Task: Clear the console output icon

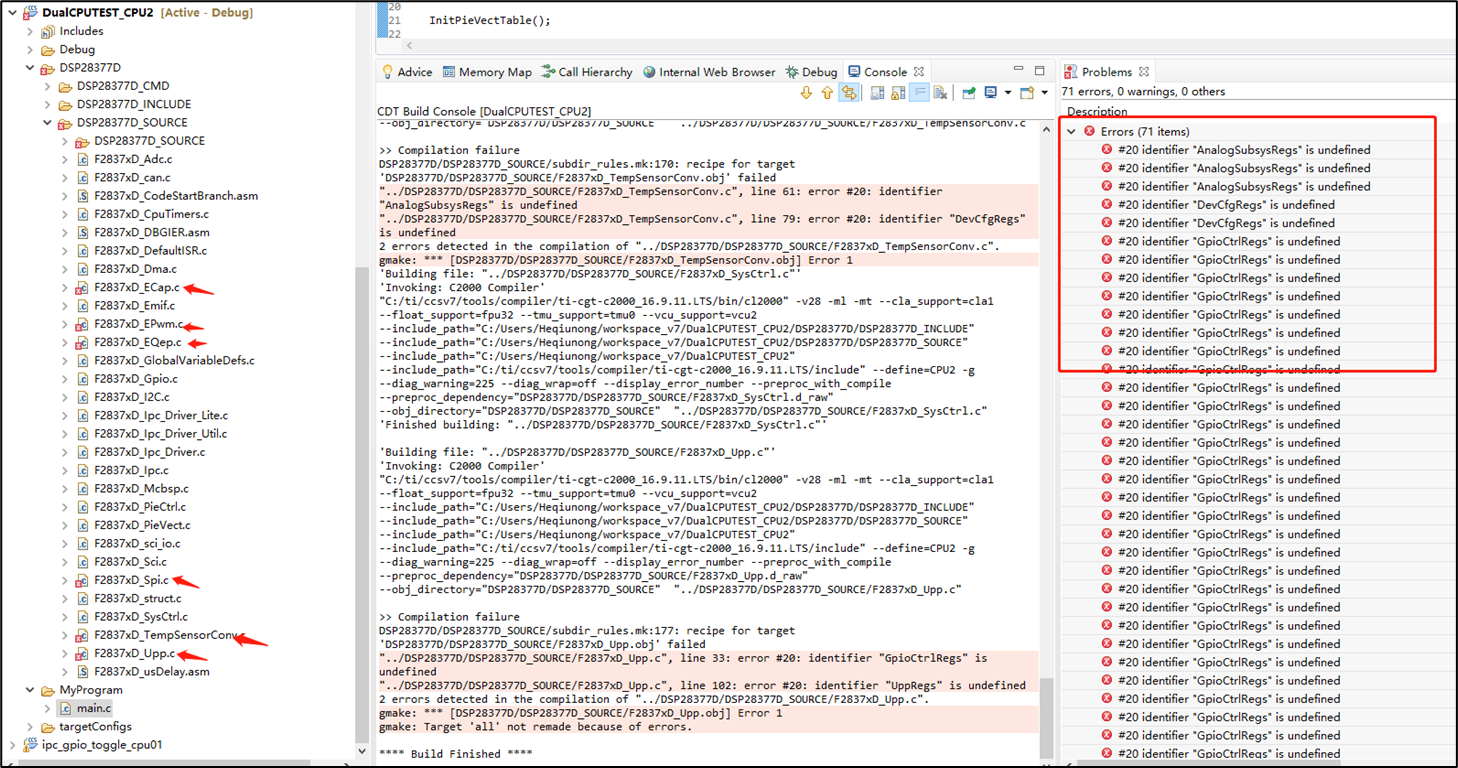Action: 940,93
